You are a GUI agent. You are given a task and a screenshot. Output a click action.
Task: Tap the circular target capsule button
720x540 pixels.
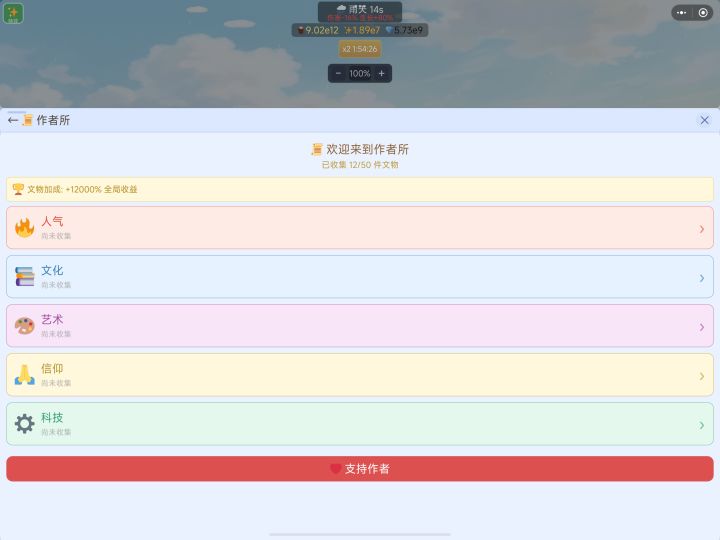coord(703,13)
